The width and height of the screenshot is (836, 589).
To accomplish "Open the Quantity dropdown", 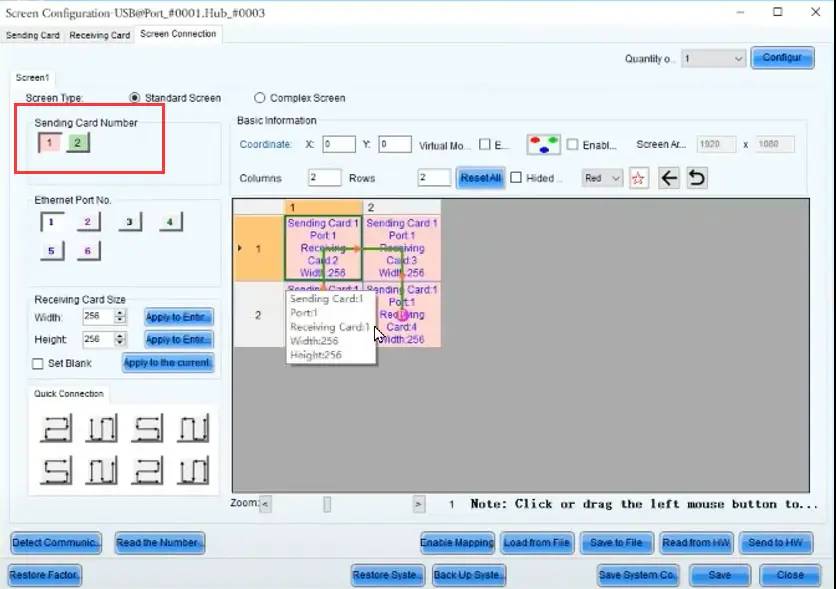I will click(713, 59).
